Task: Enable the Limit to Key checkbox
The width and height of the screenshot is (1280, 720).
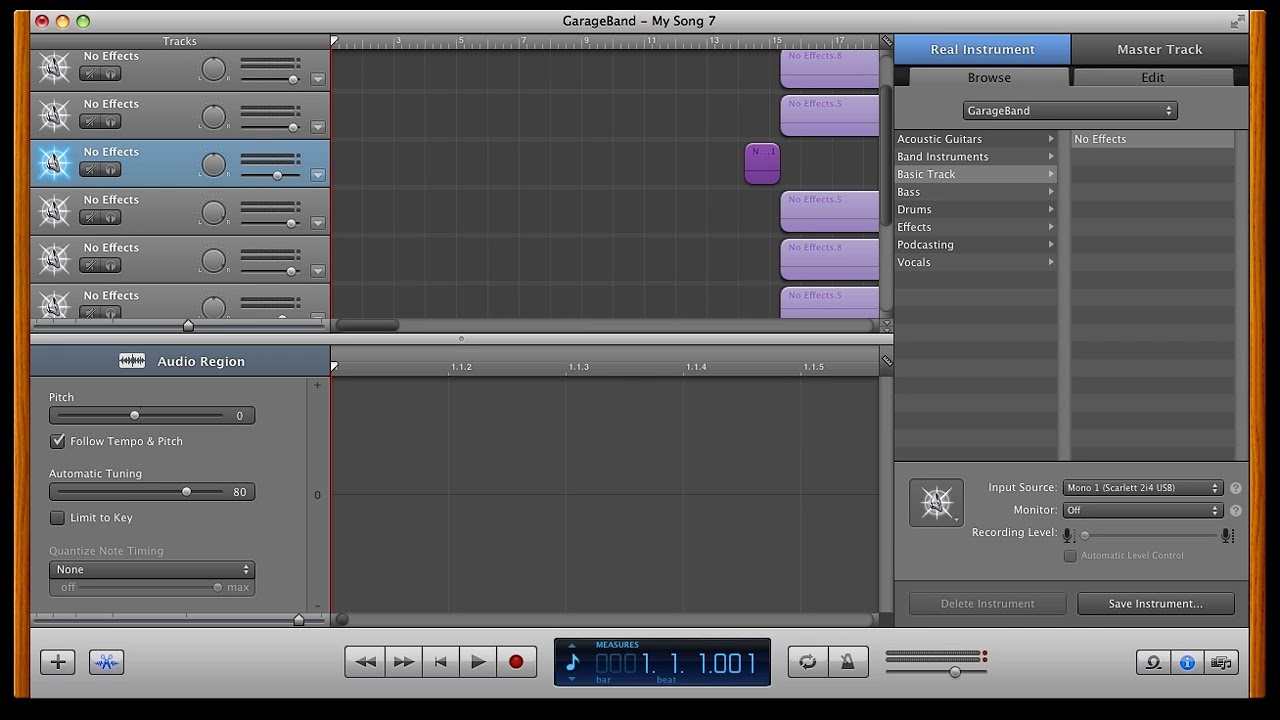Action: [x=58, y=518]
